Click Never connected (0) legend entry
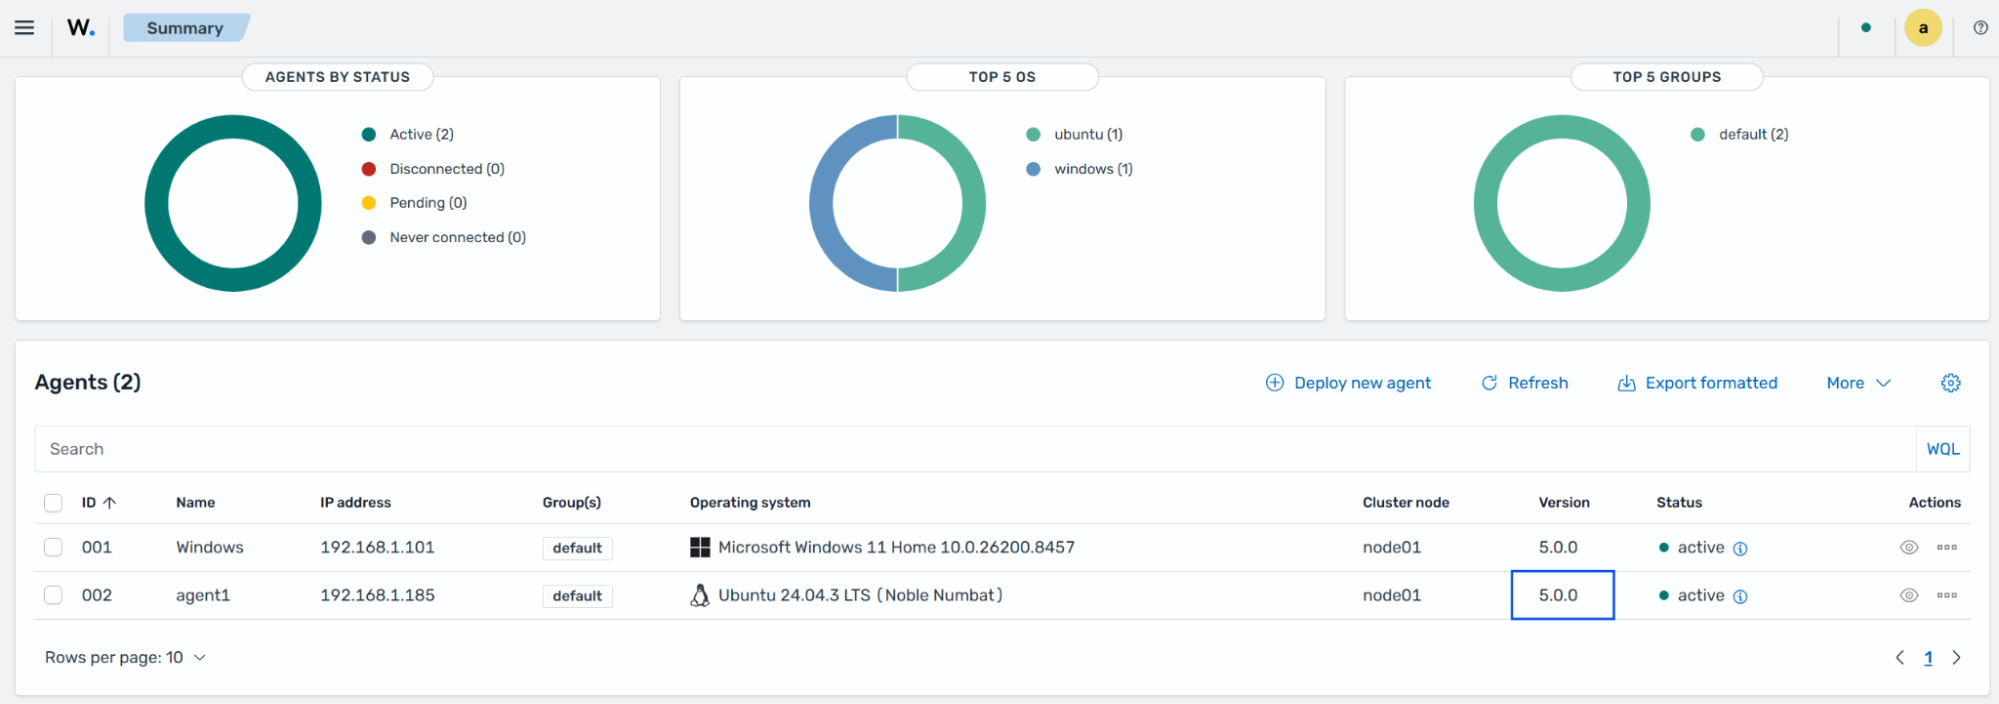This screenshot has height=704, width=1999. tap(444, 237)
